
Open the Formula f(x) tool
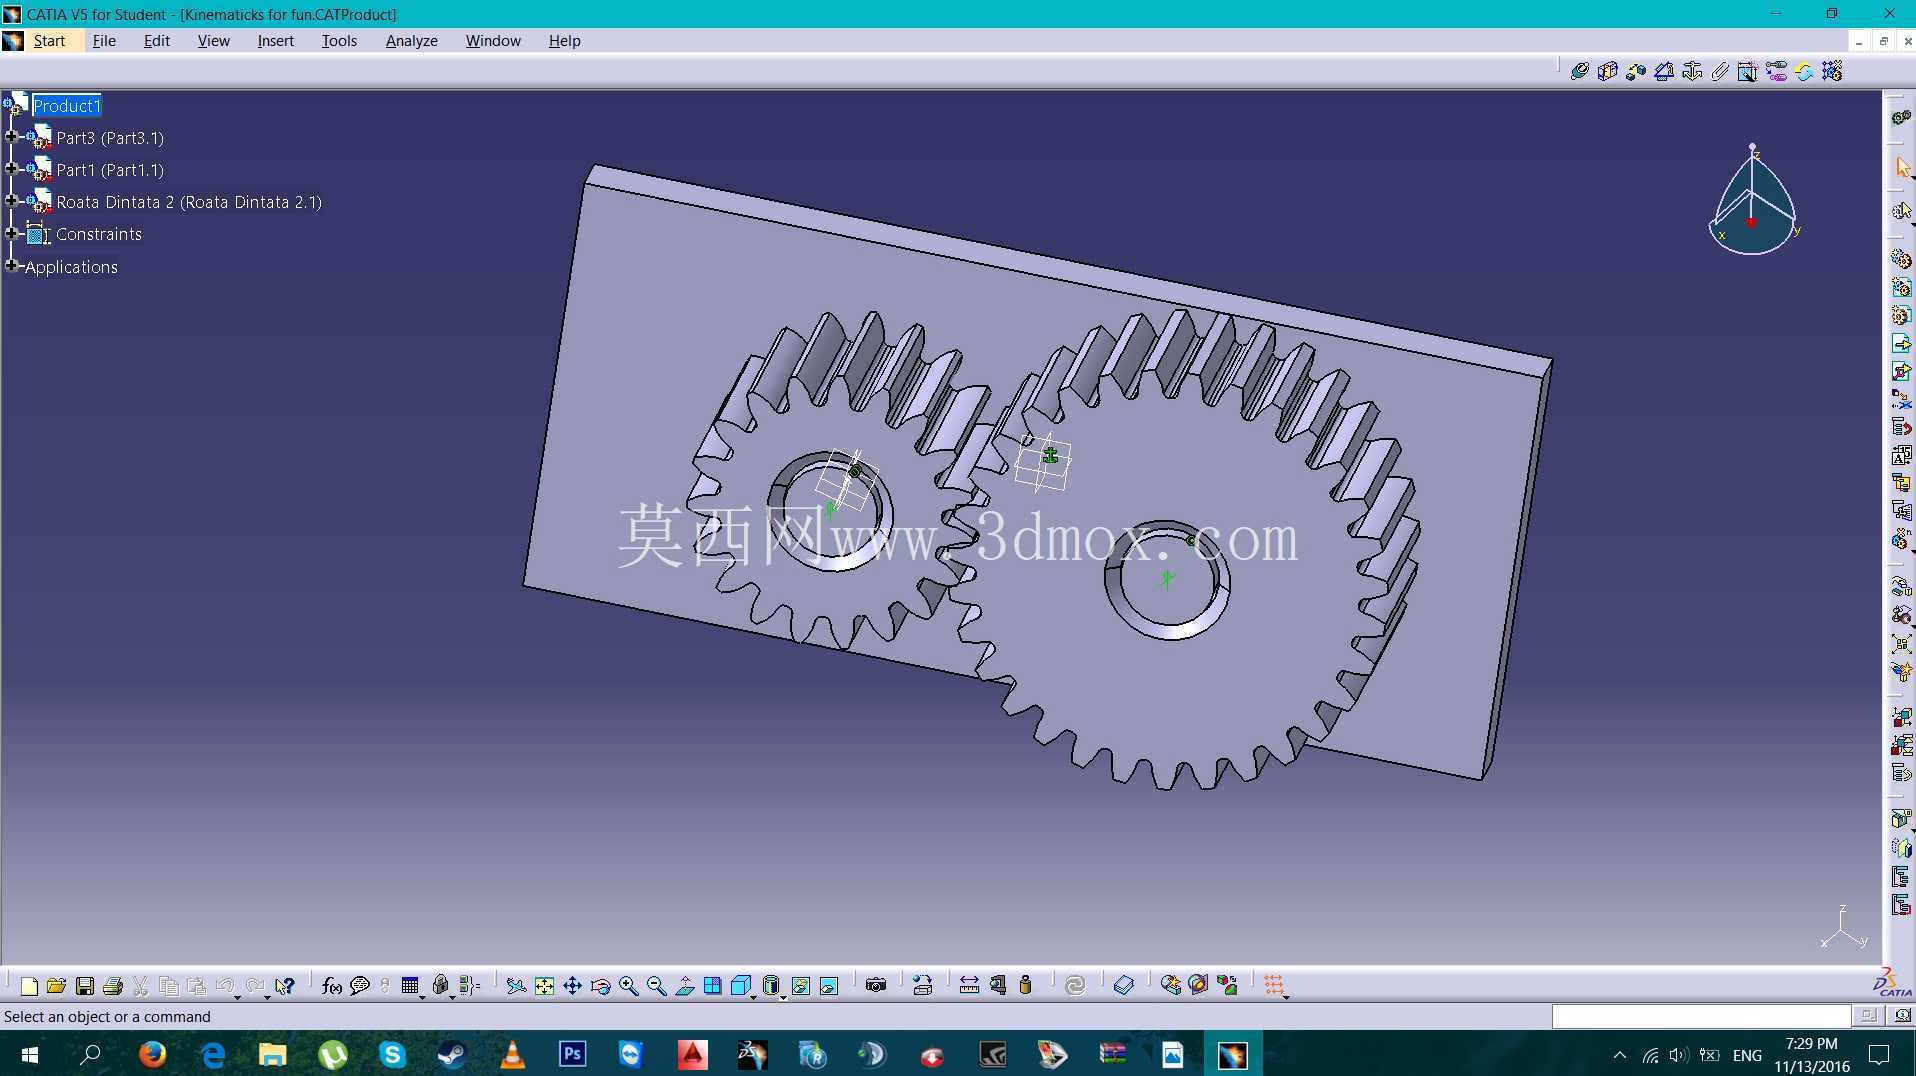click(x=332, y=986)
